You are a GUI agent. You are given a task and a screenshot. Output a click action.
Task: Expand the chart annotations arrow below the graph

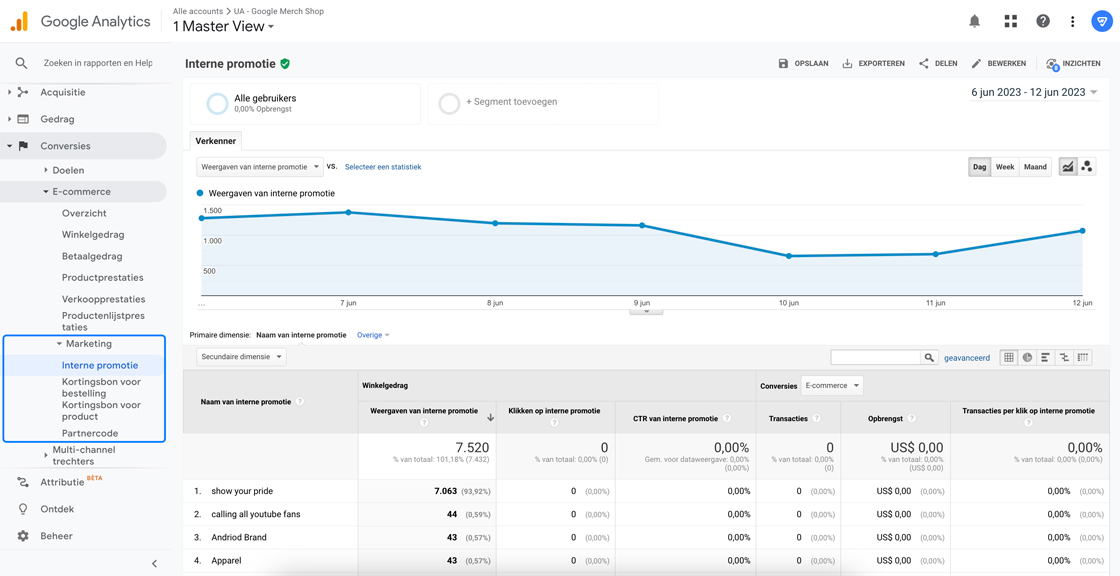pyautogui.click(x=646, y=311)
